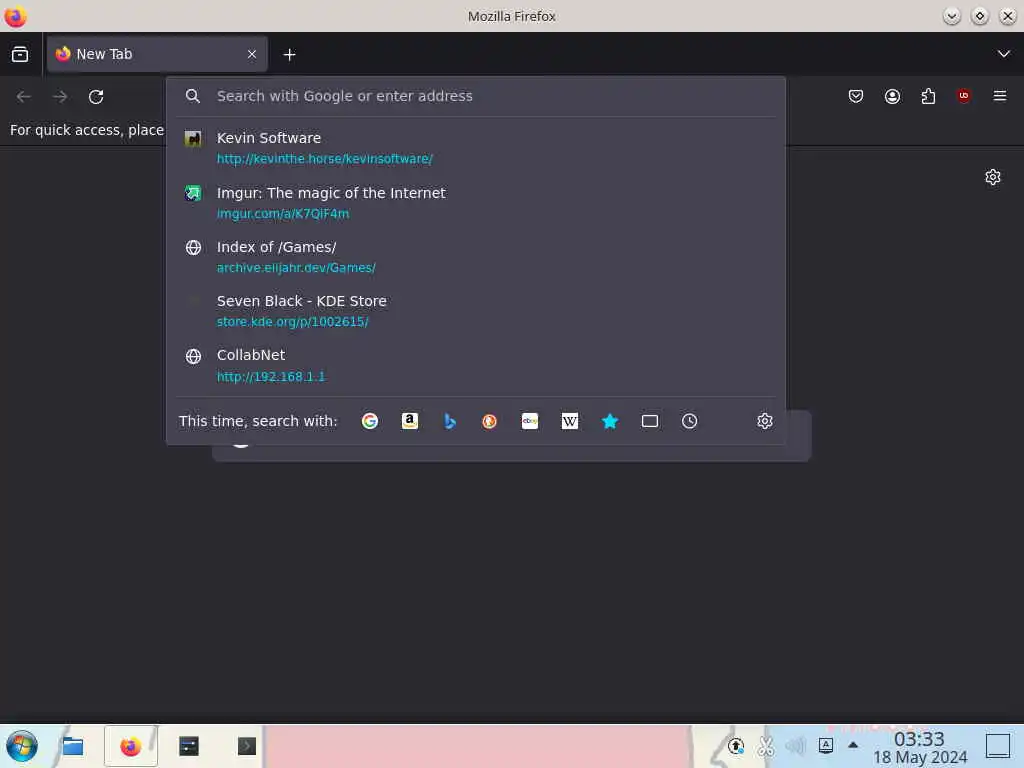Go back one page

tap(24, 97)
